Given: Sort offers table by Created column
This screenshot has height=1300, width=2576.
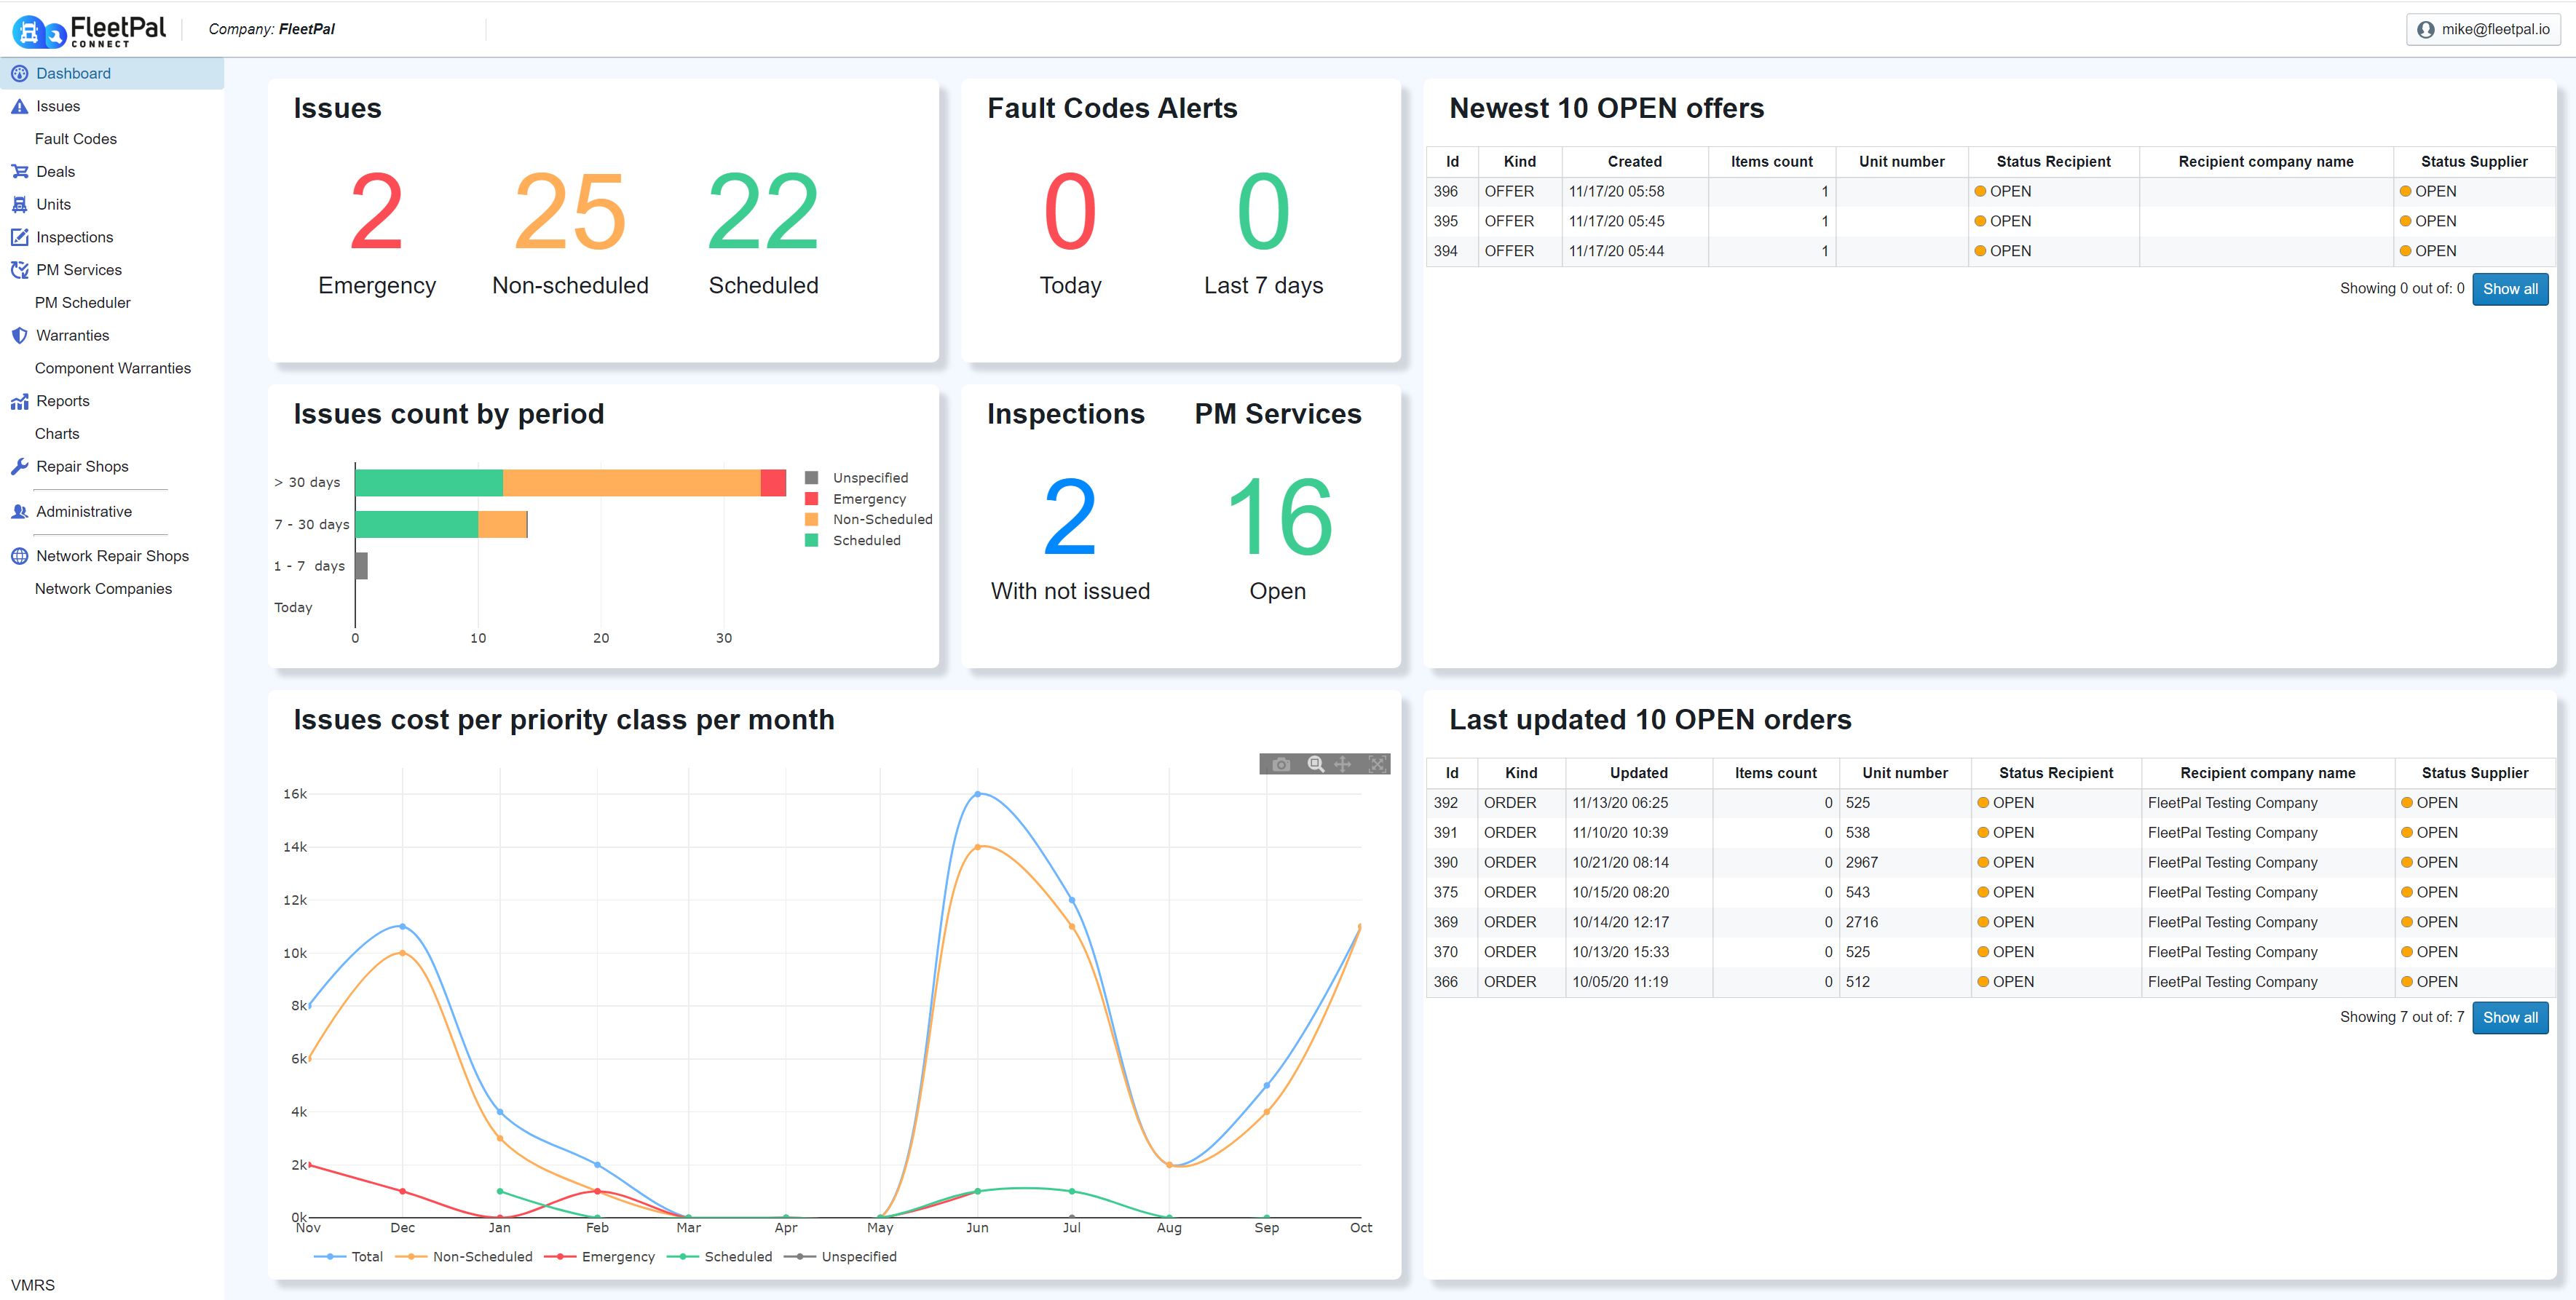Looking at the screenshot, I should (1634, 161).
